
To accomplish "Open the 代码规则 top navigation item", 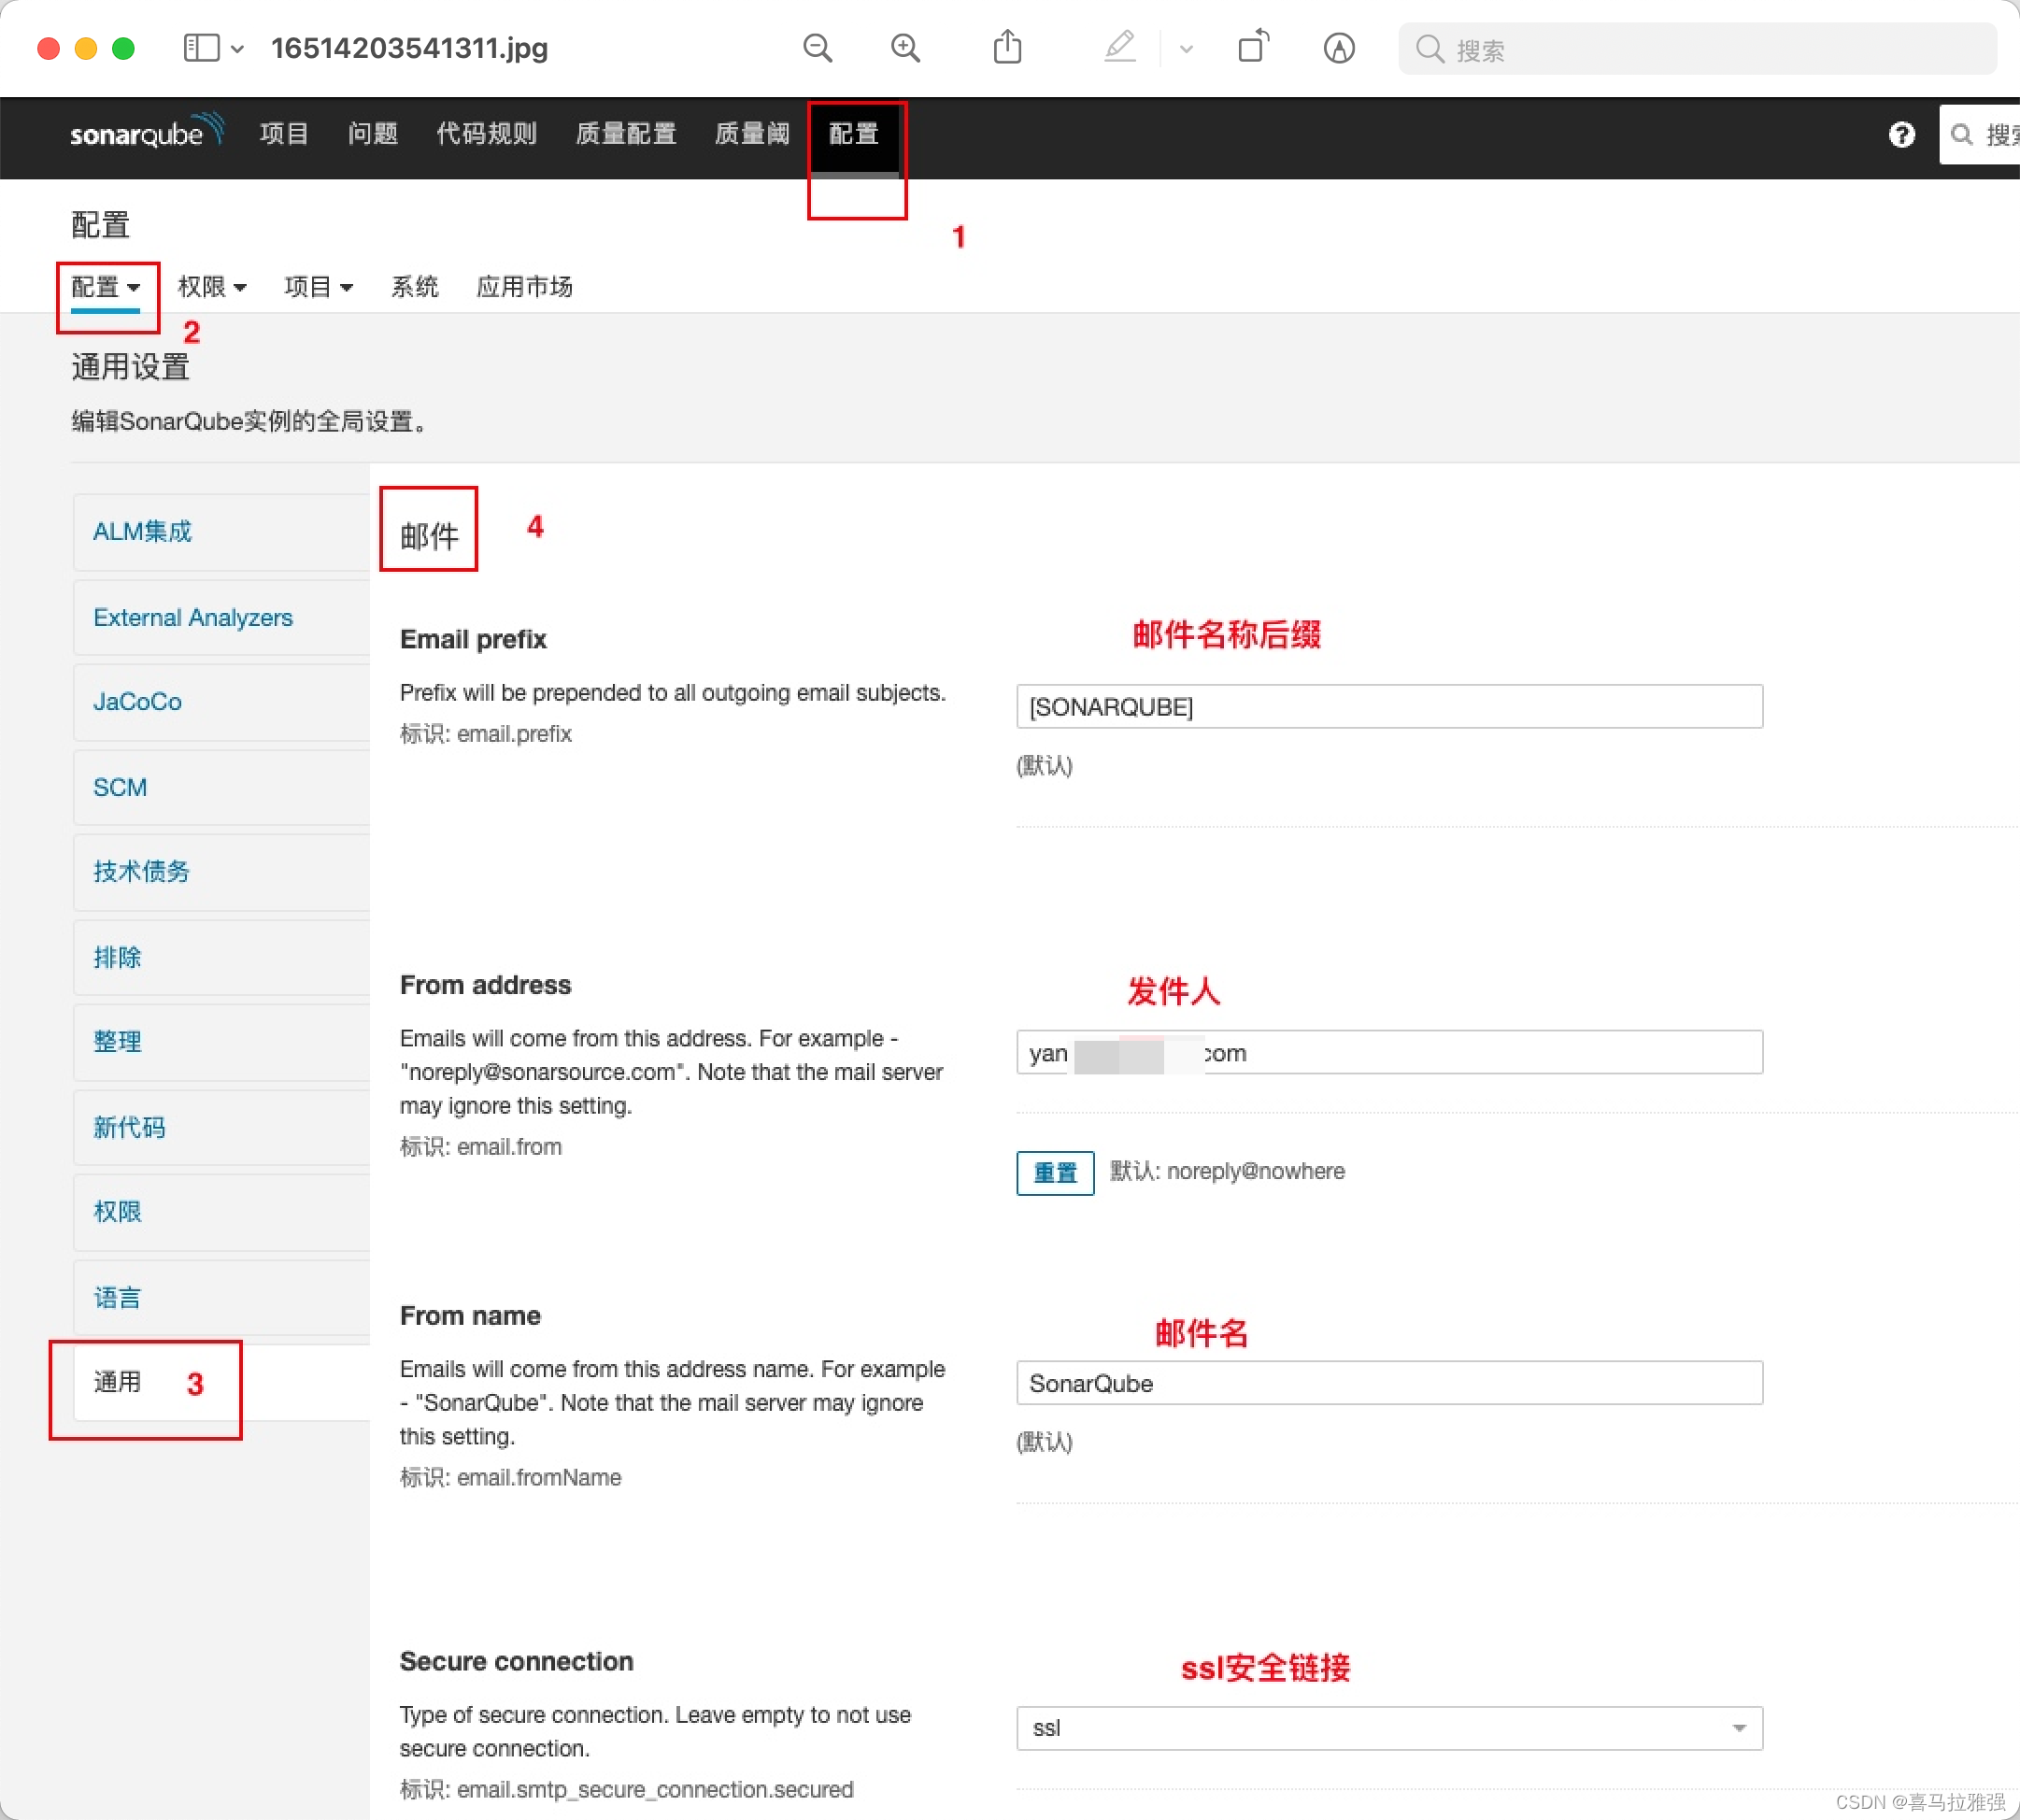I will click(486, 133).
